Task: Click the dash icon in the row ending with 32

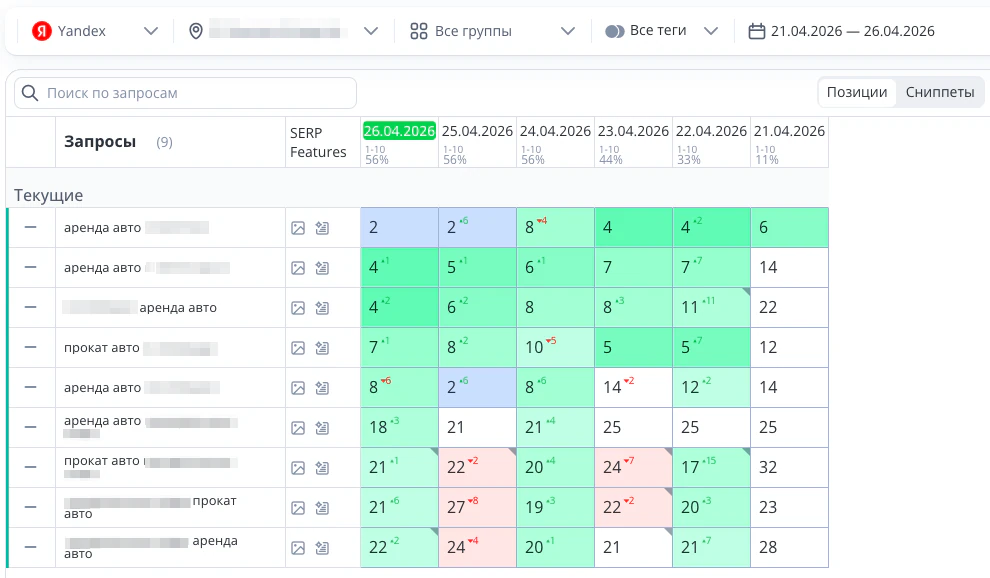Action: [30, 467]
